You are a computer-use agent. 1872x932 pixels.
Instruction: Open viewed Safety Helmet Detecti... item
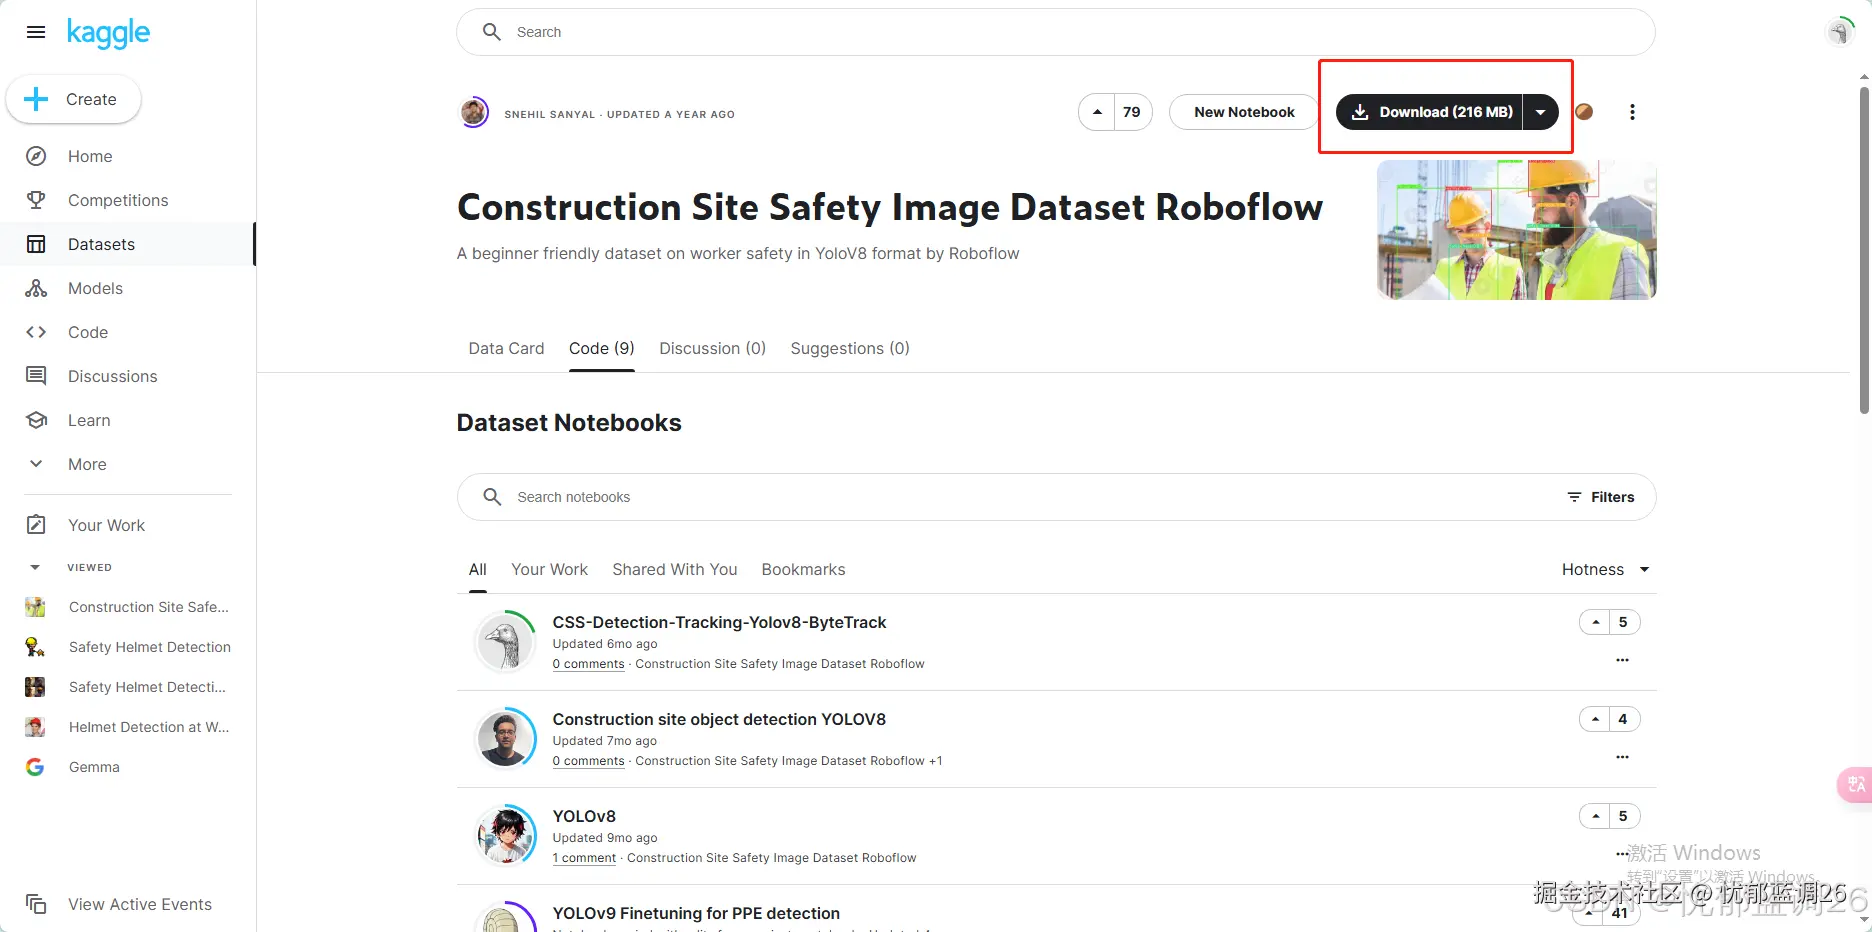(147, 687)
